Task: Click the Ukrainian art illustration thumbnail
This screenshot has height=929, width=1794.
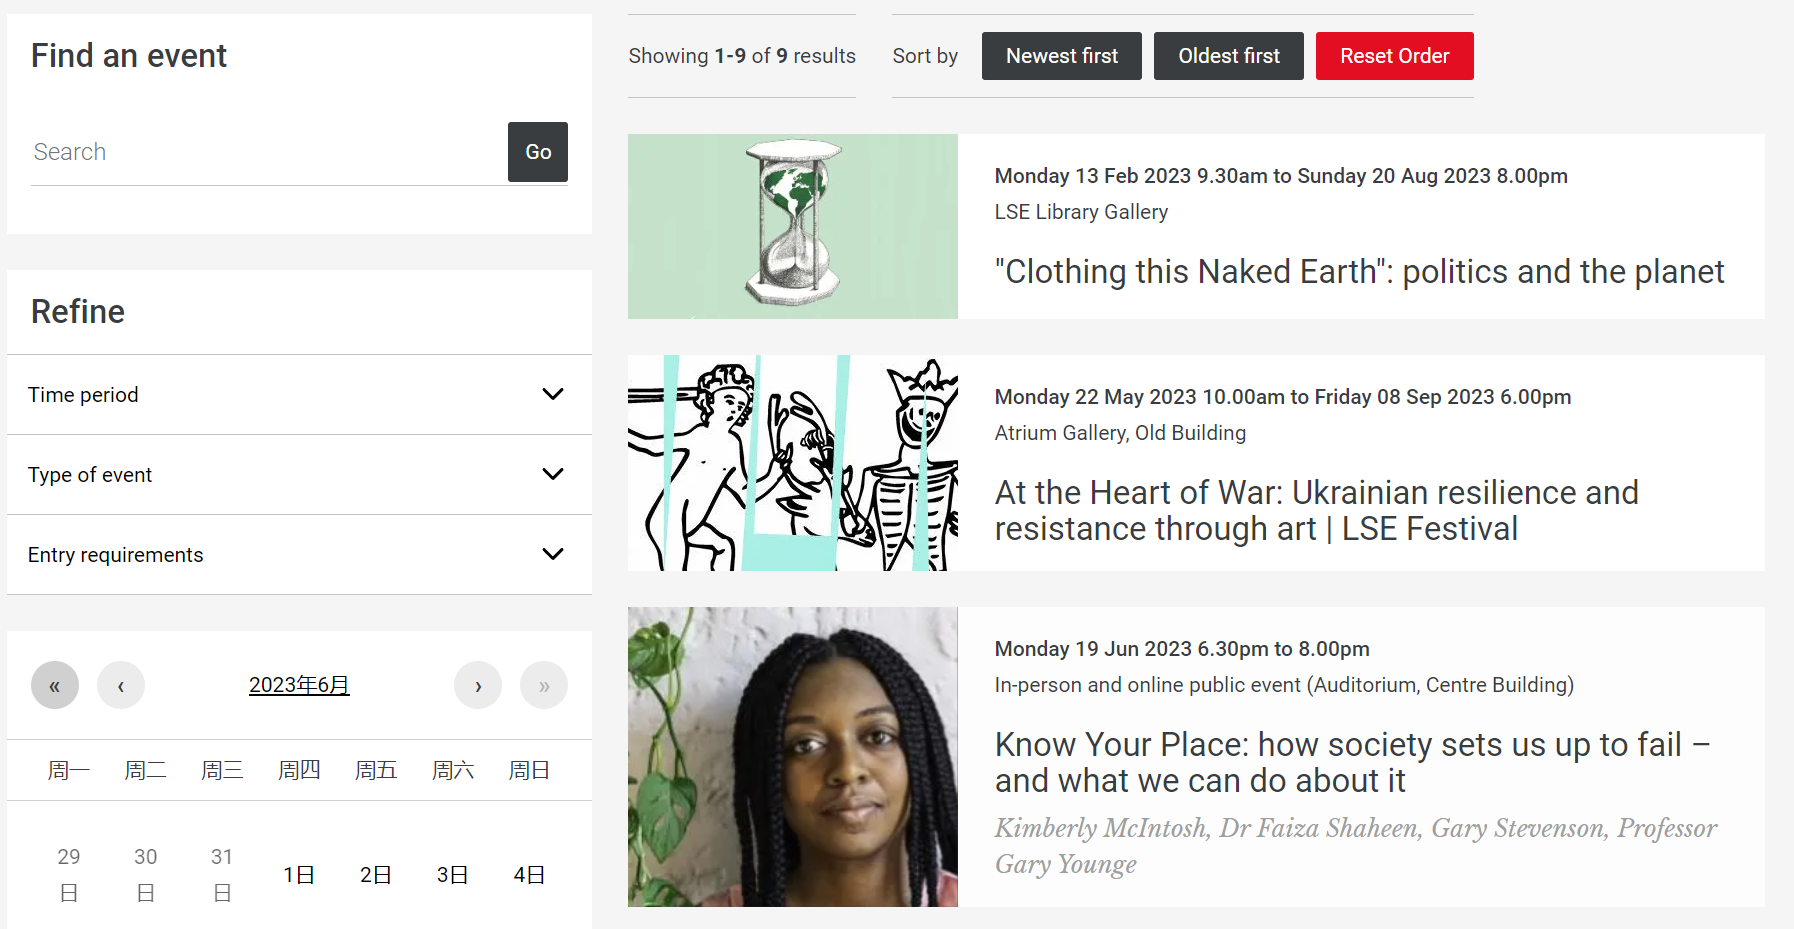Action: [793, 463]
